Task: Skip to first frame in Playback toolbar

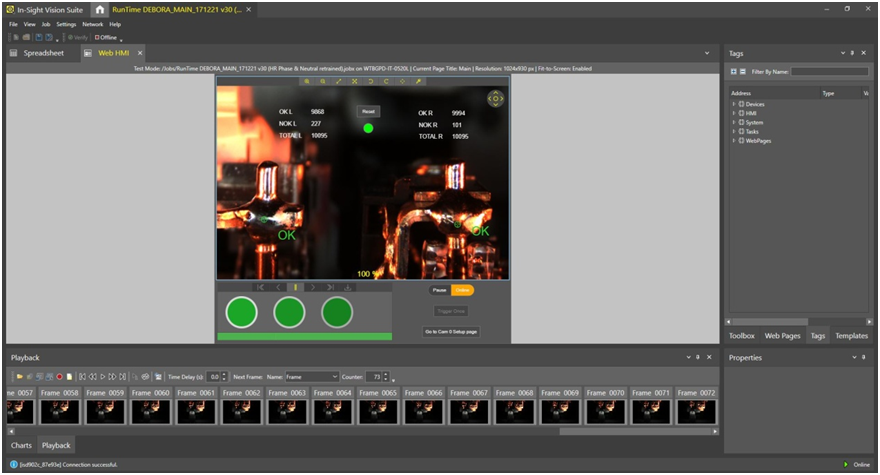Action: pos(82,377)
